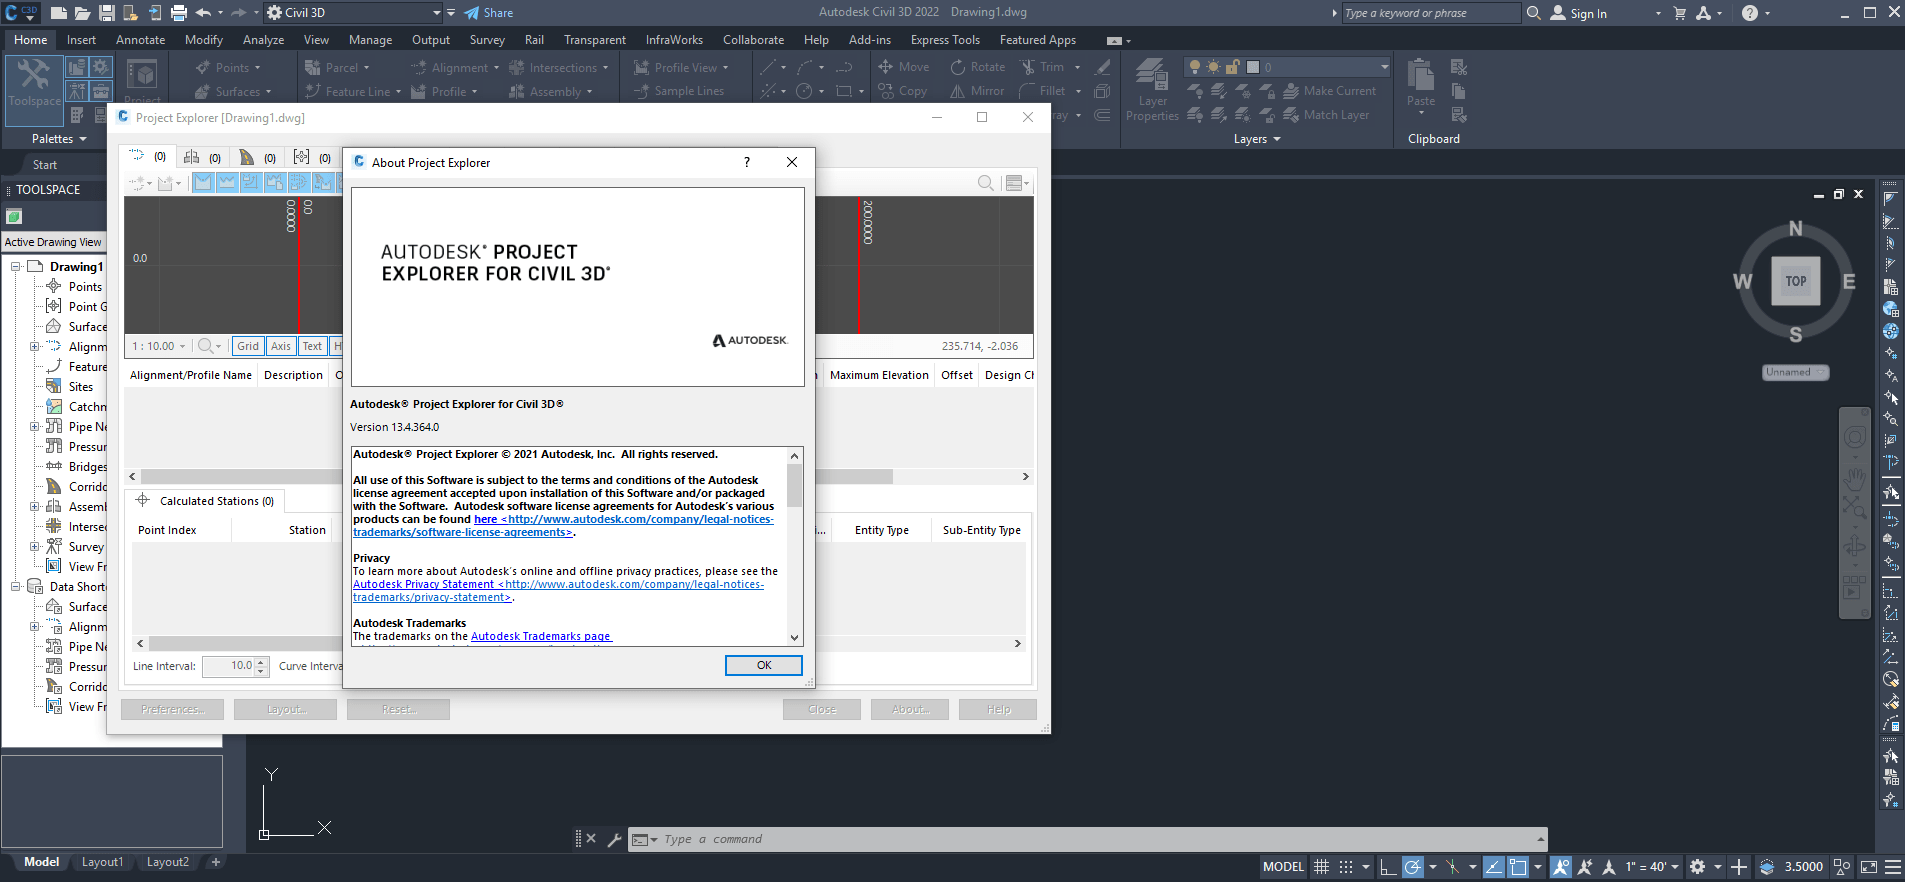Click the Sample Lines tool
Screen dimensions: 1905x882
pyautogui.click(x=678, y=91)
